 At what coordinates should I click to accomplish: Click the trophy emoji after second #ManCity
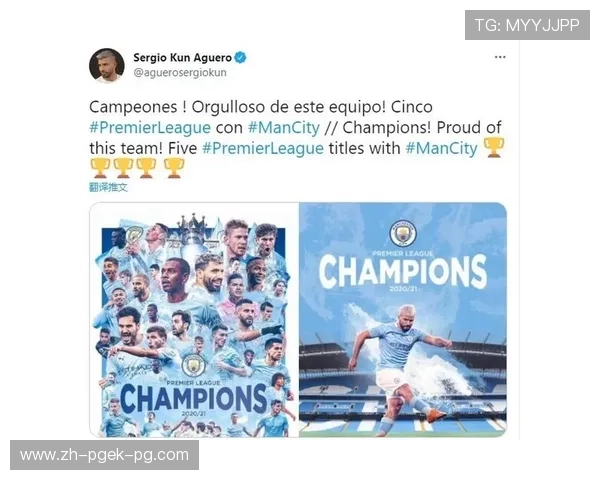(494, 148)
